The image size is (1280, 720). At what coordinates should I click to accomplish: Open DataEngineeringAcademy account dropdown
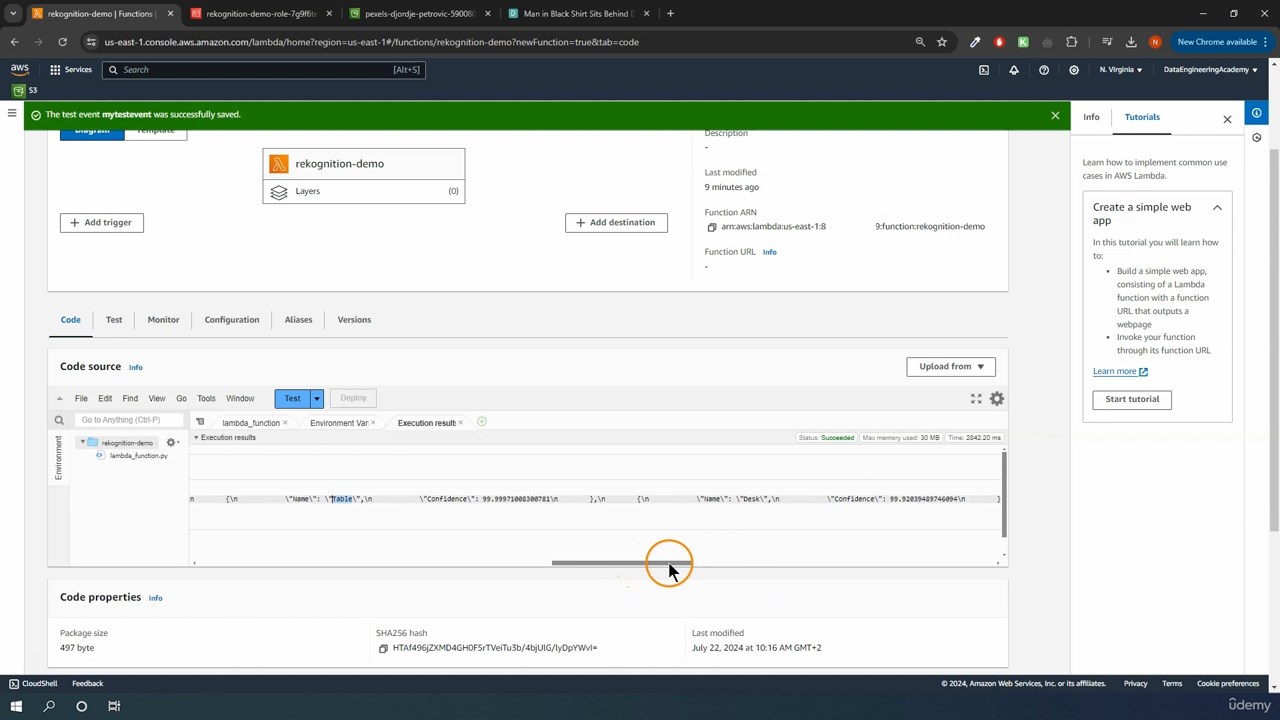coord(1210,70)
